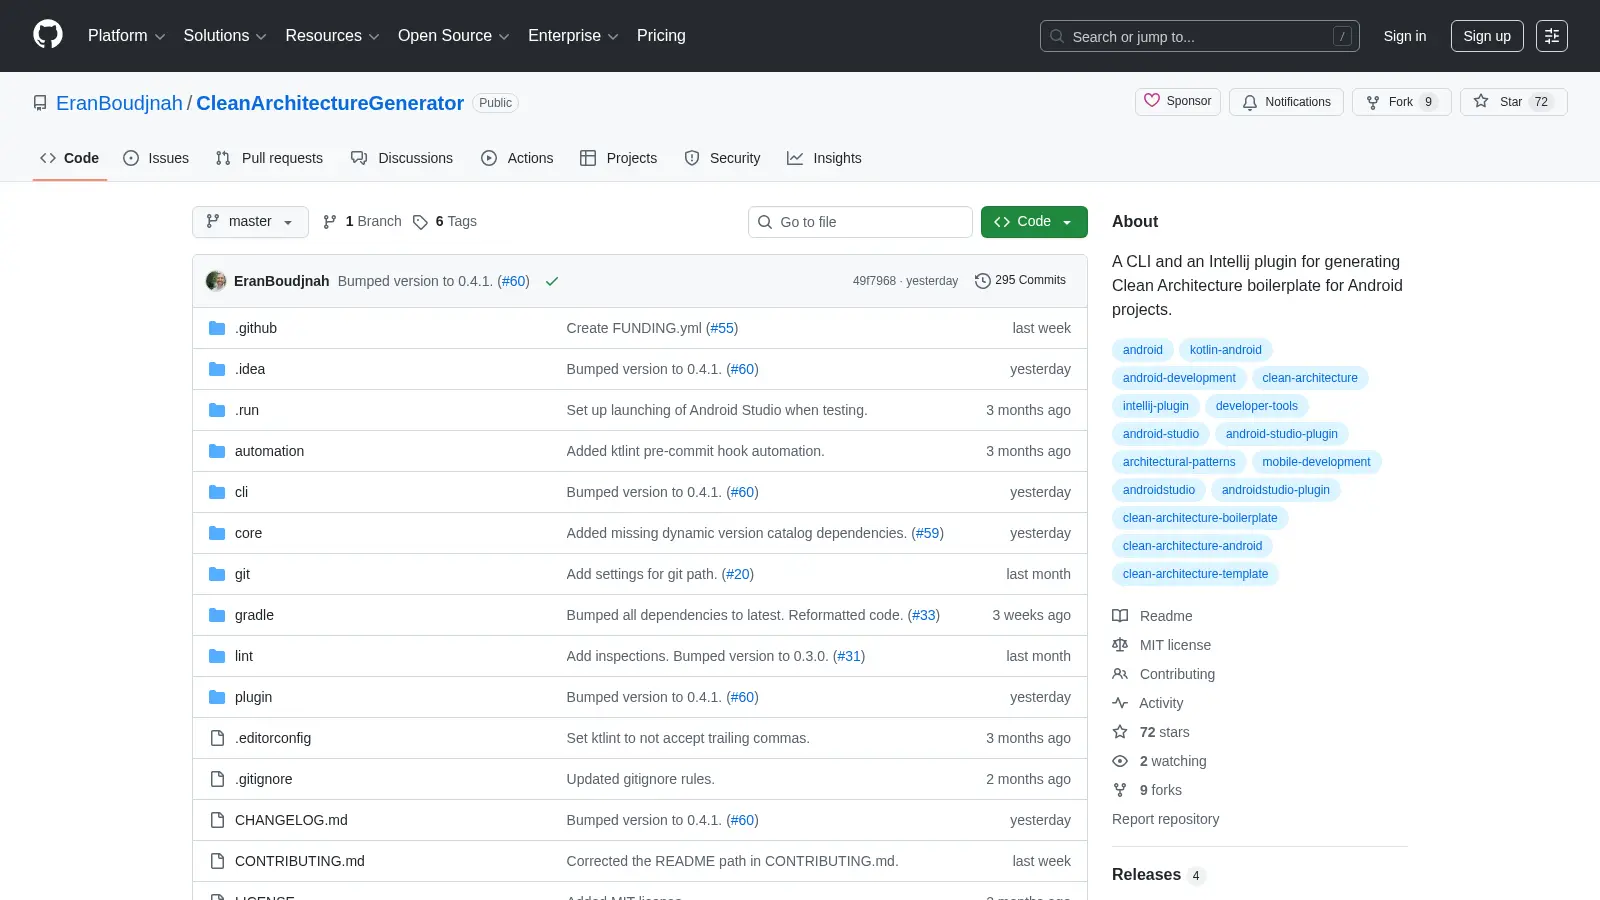Focus the Search or jump to field
Image resolution: width=1600 pixels, height=900 pixels.
click(1200, 36)
